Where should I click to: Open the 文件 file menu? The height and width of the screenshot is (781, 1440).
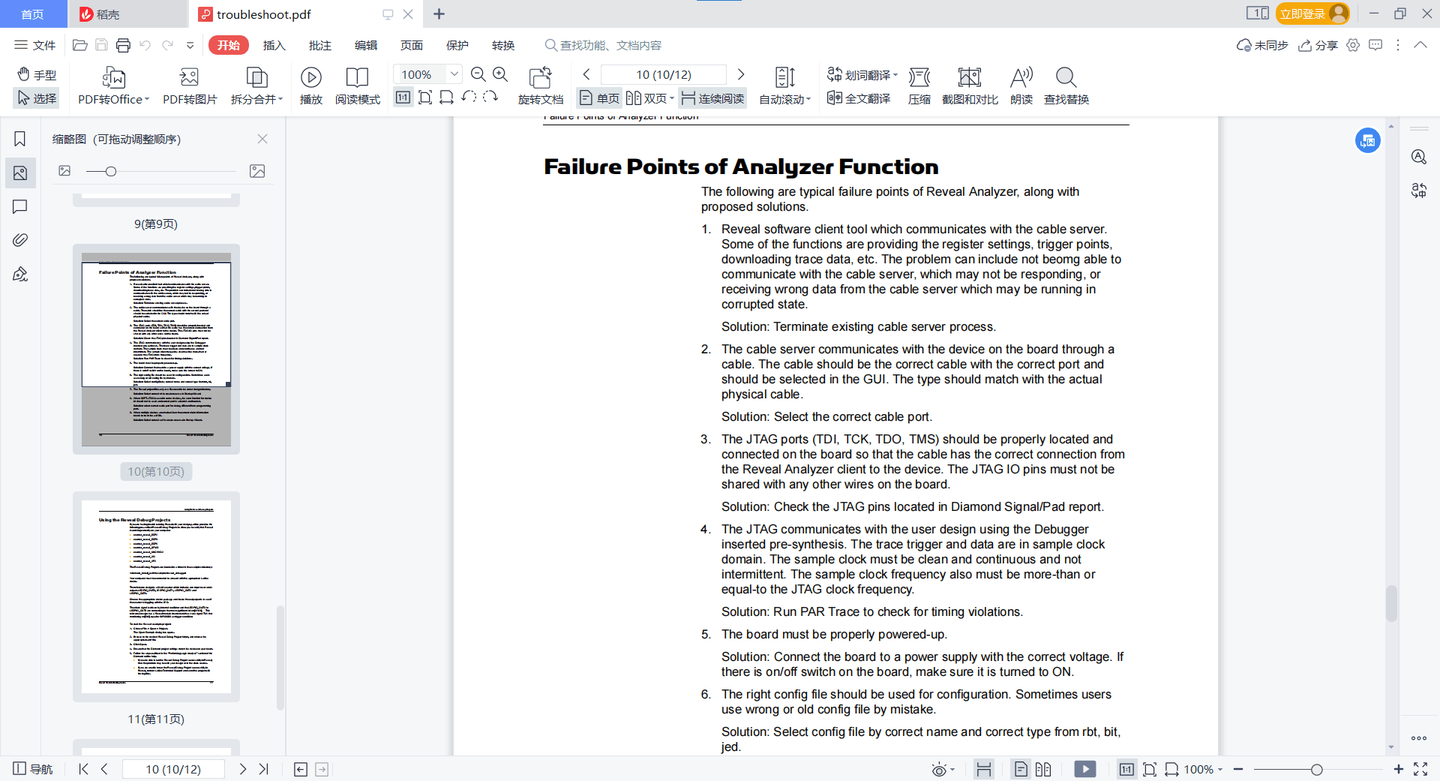point(35,45)
